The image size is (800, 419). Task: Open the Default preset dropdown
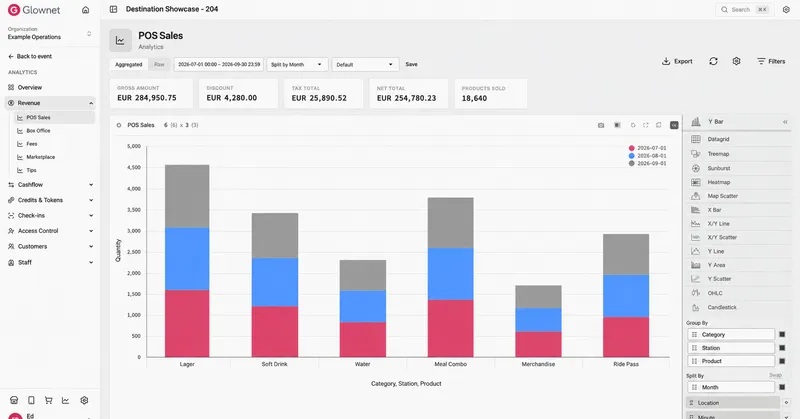tap(365, 65)
